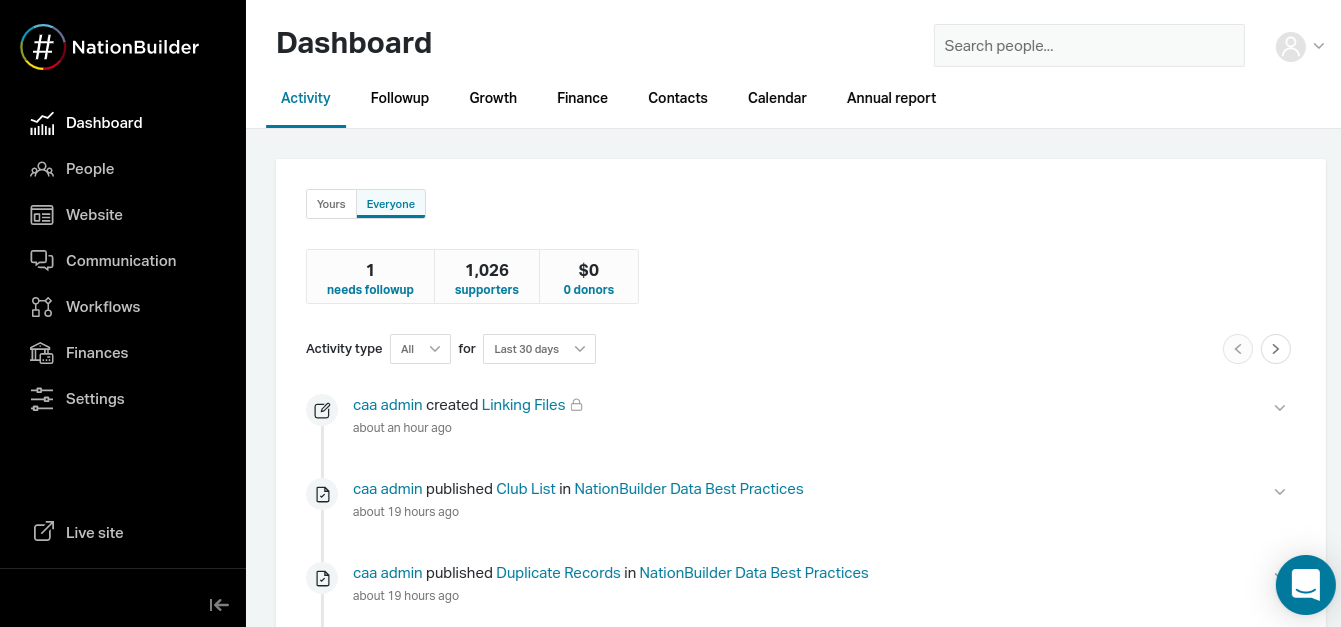Switch to the Annual report tab

892,98
